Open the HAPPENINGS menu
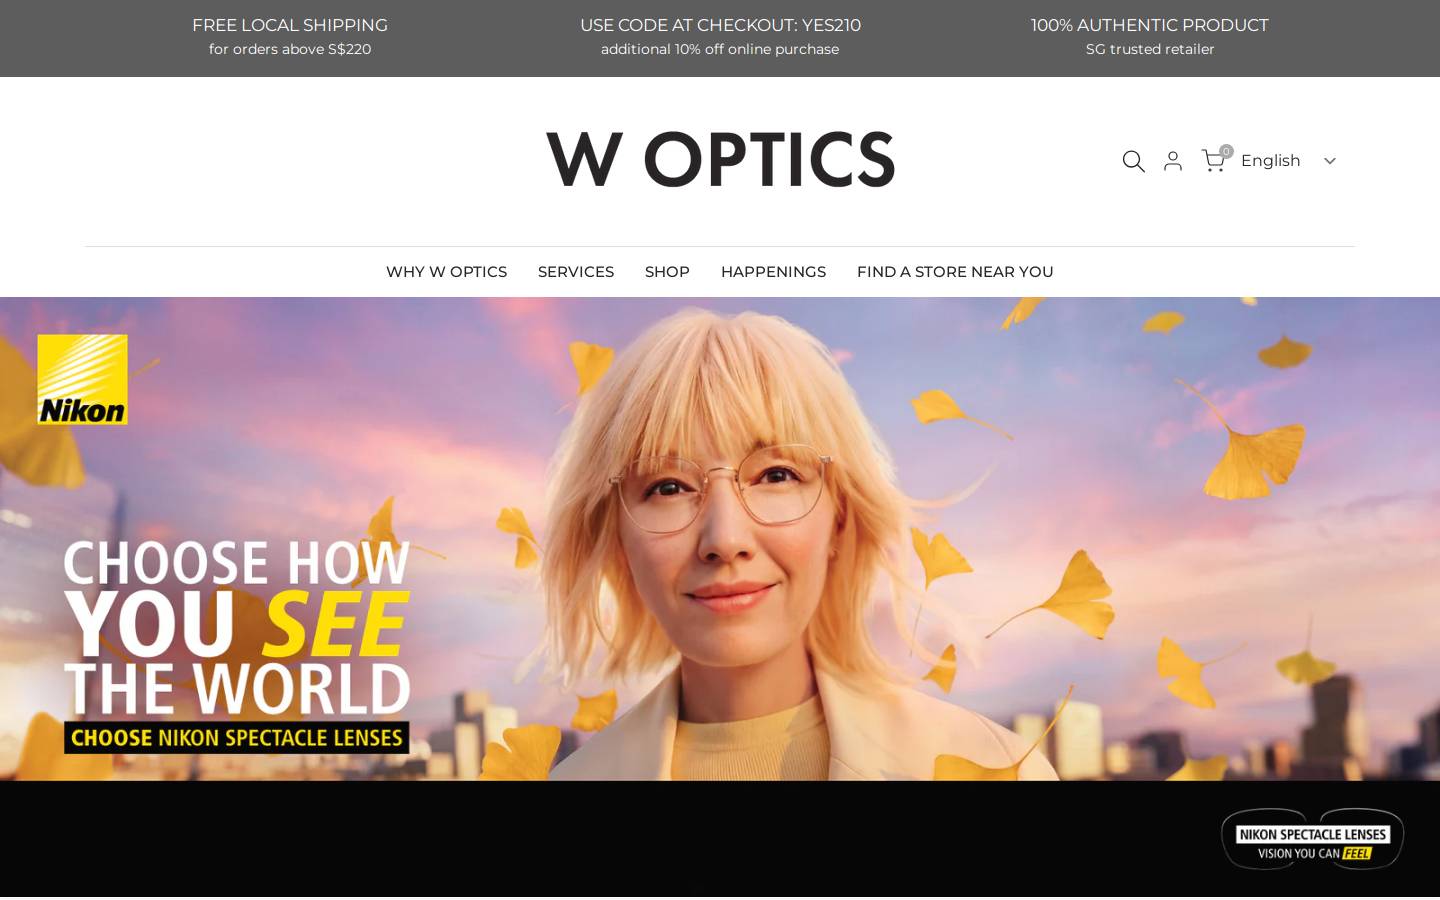Screen dimensions: 1440x900 point(773,272)
